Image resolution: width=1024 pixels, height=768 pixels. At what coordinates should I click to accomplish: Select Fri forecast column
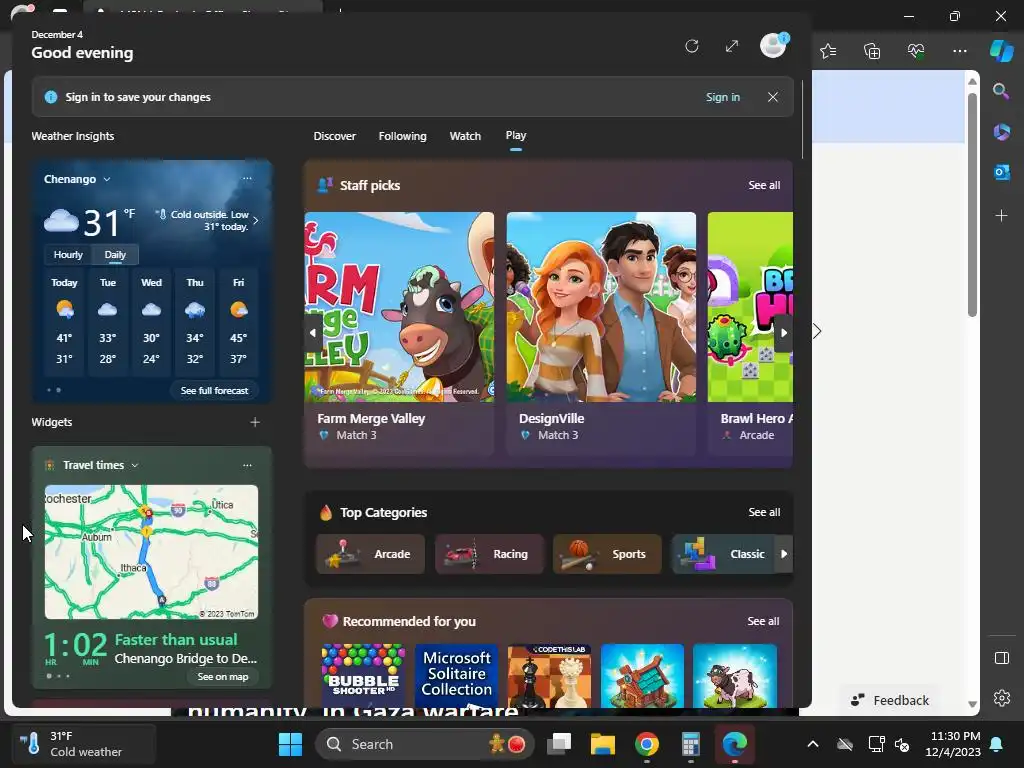pyautogui.click(x=238, y=321)
